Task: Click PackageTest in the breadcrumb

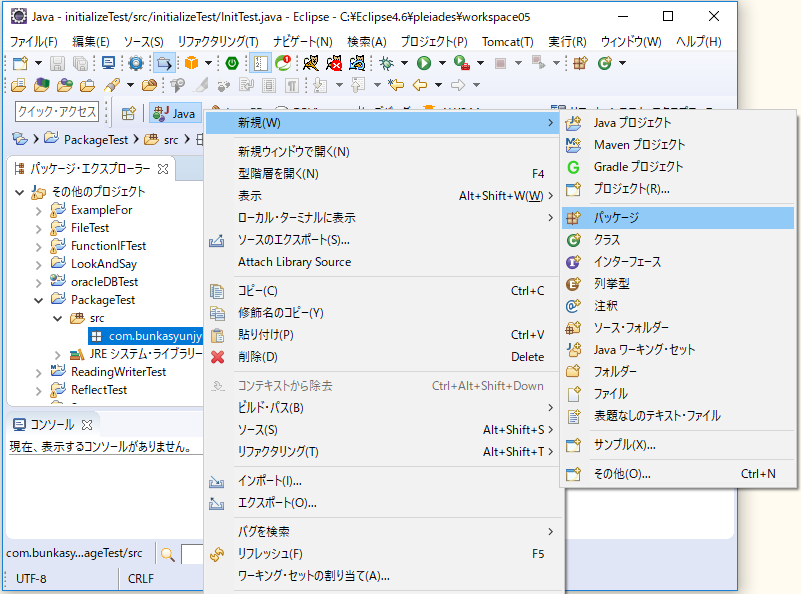Action: (96, 139)
